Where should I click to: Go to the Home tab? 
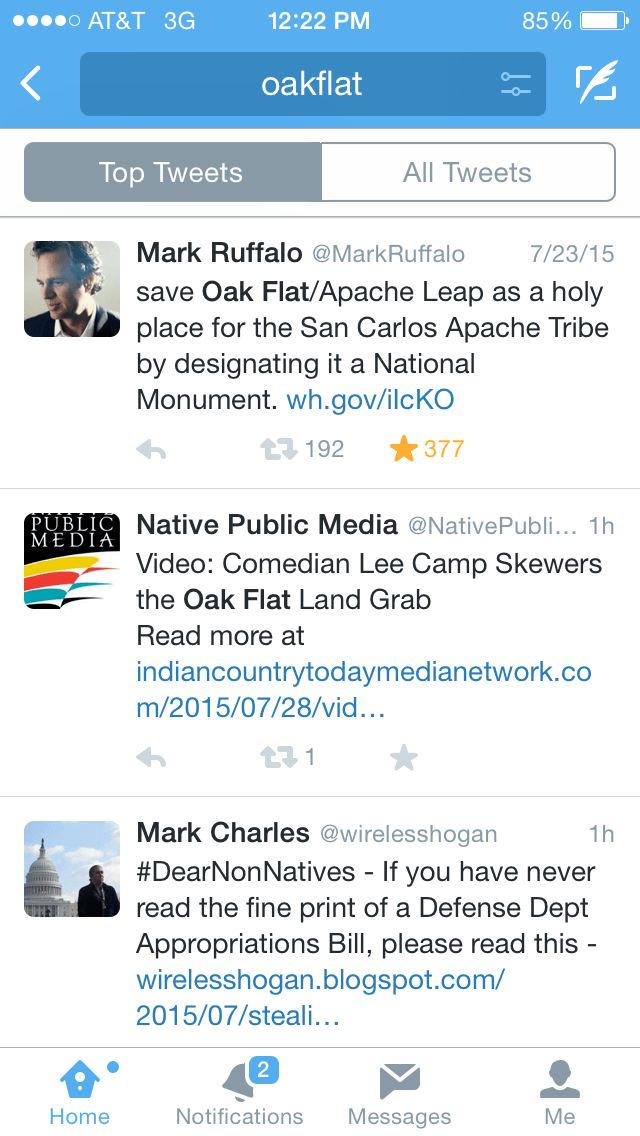(80, 1092)
